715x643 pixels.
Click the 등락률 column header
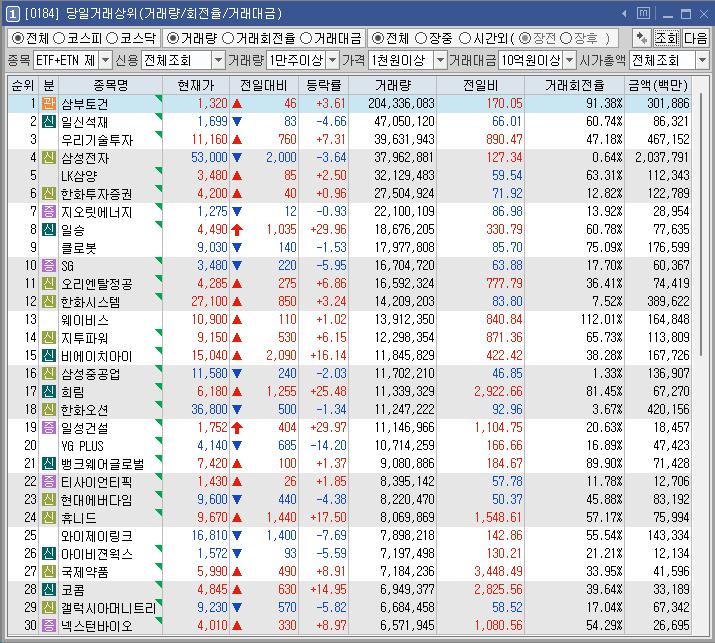323,85
